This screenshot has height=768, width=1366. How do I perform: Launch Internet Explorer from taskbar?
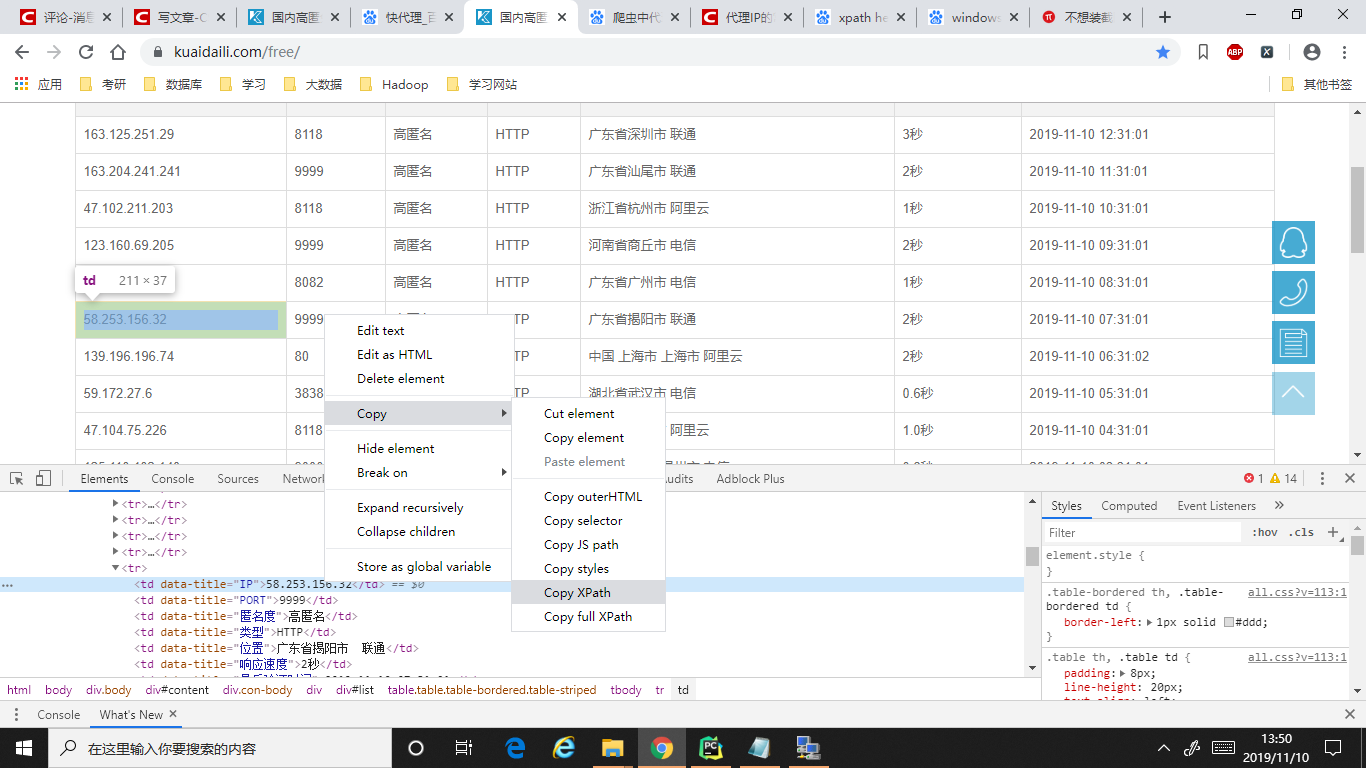565,747
